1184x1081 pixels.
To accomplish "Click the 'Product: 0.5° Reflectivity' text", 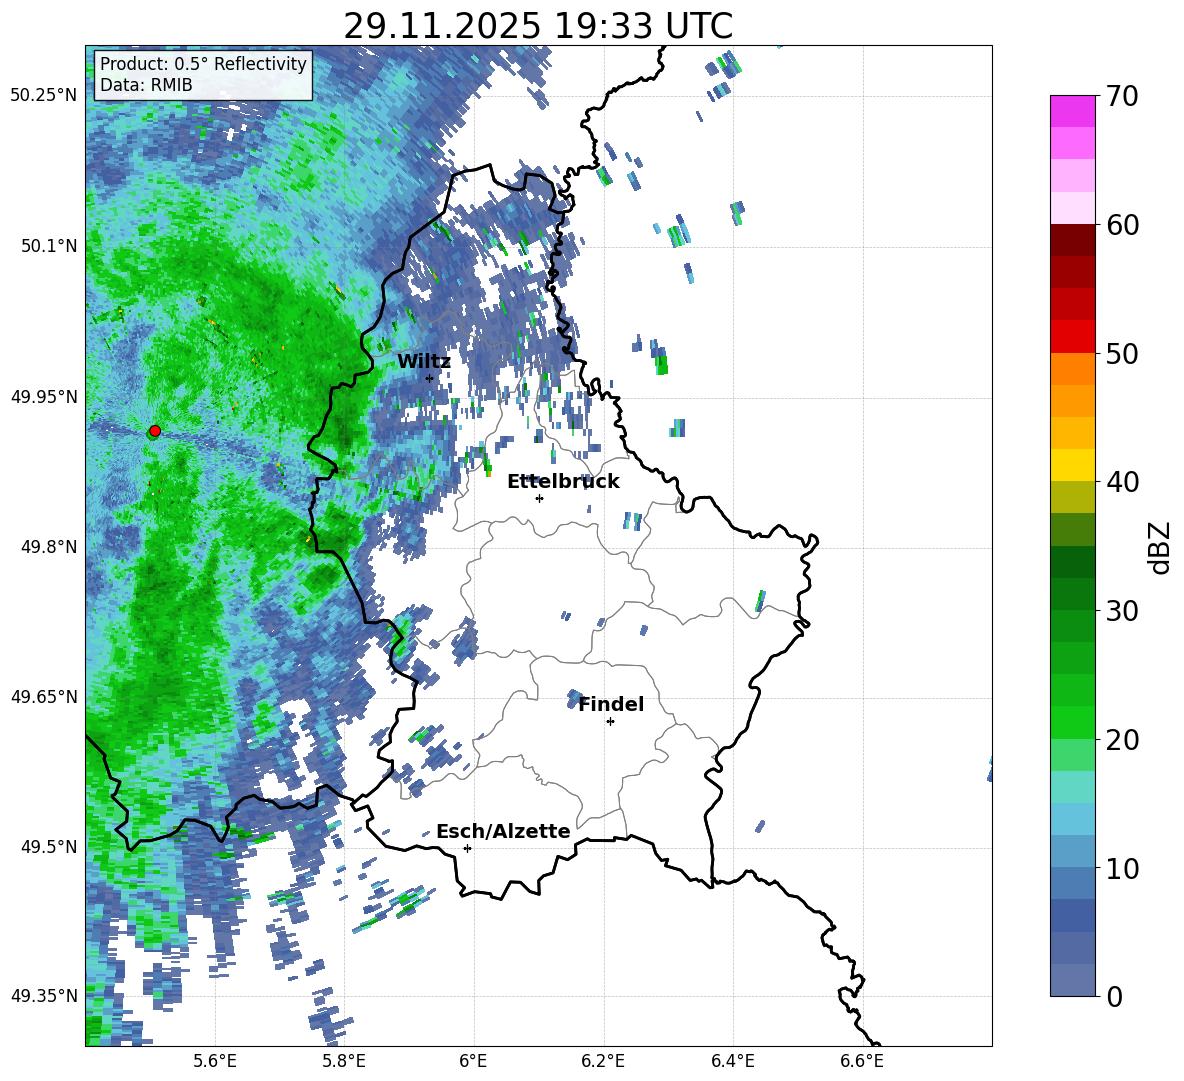I will 203,64.
